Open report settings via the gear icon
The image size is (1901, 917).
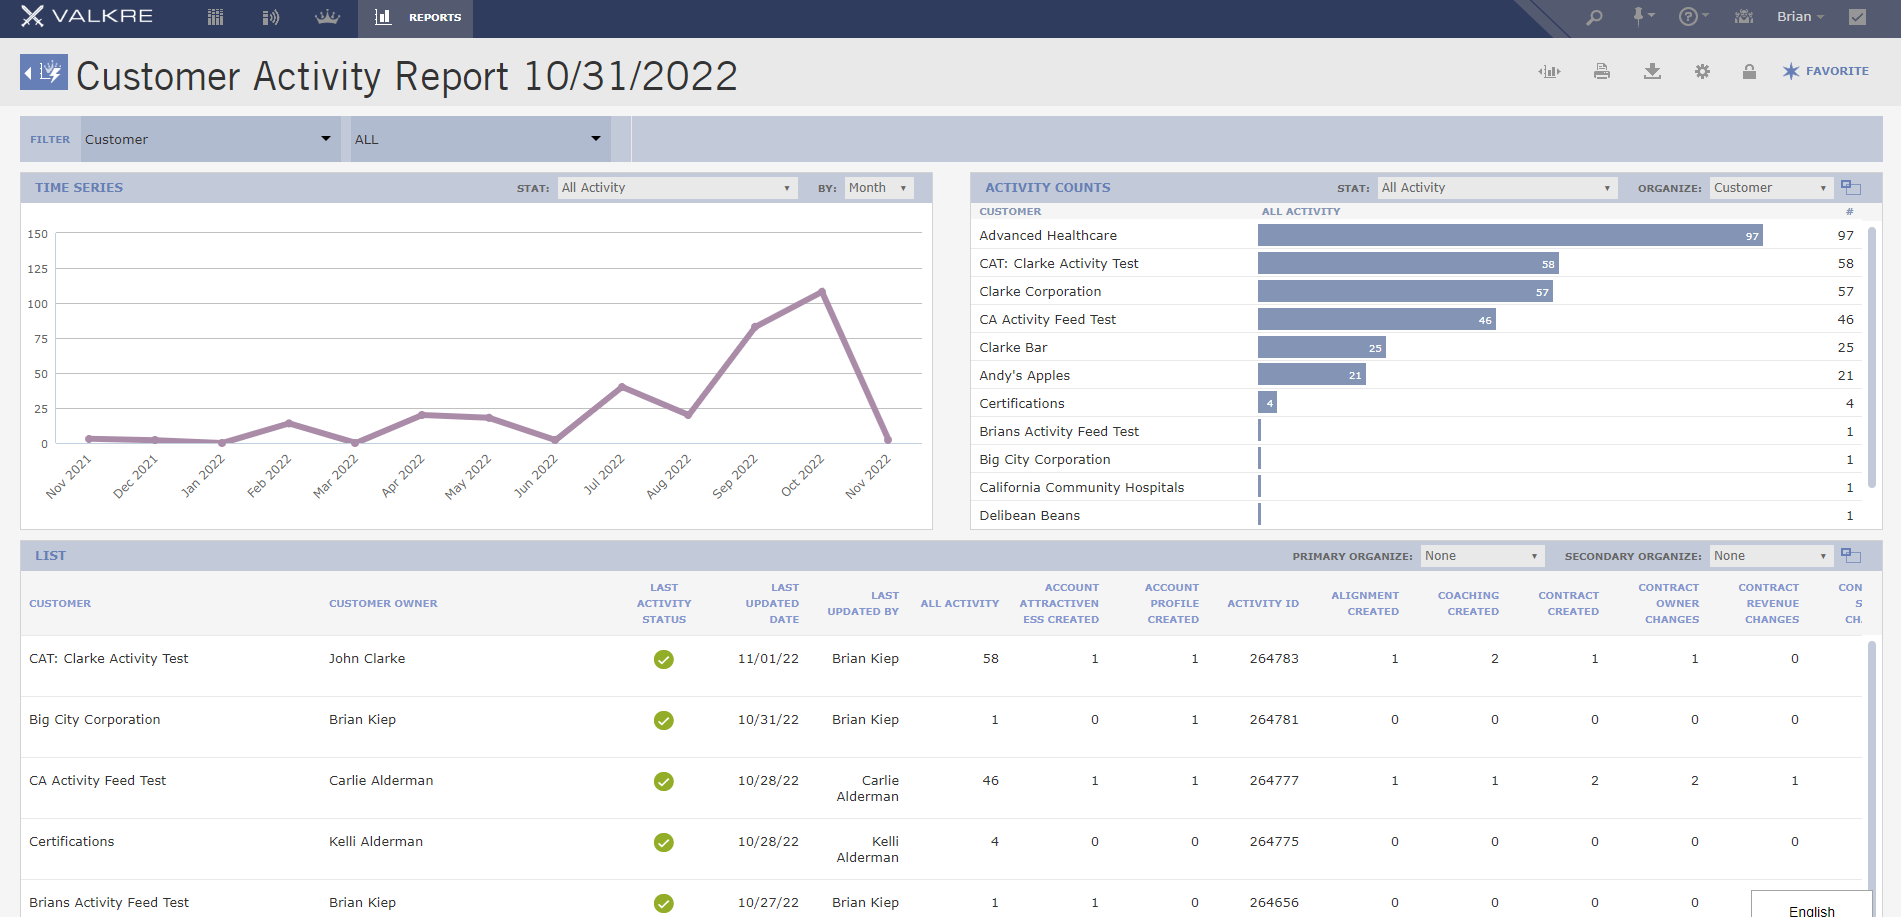[x=1702, y=71]
